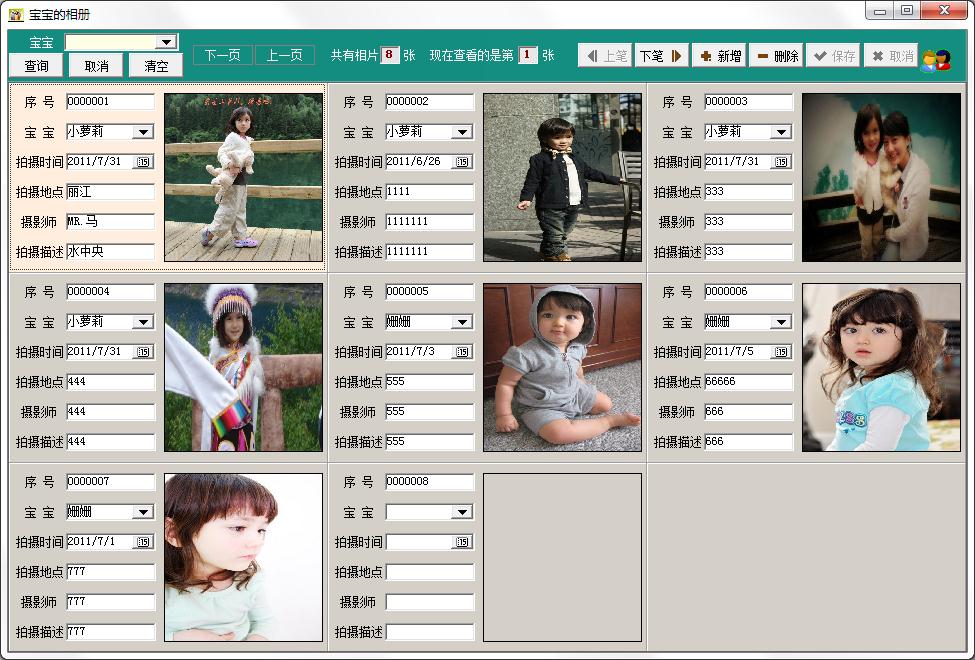
Task: Expand 宝宝 dropdown in record 0000006
Action: (x=780, y=322)
